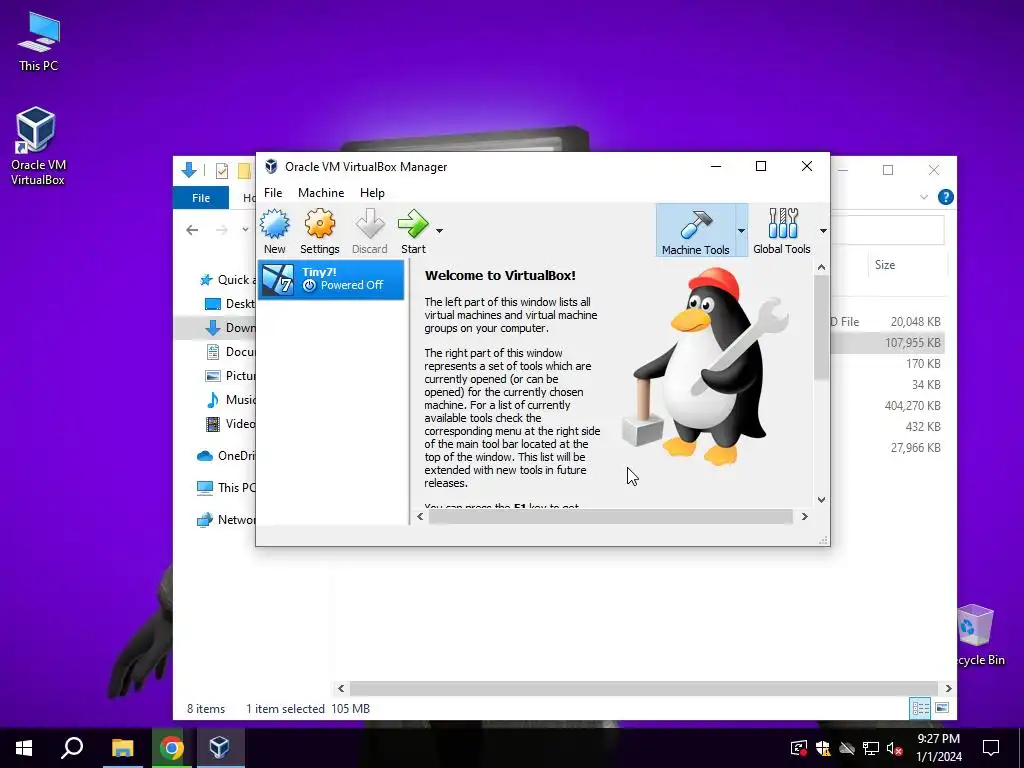Viewport: 1024px width, 768px height.
Task: Select file row sized 27,966 KB
Action: click(888, 447)
